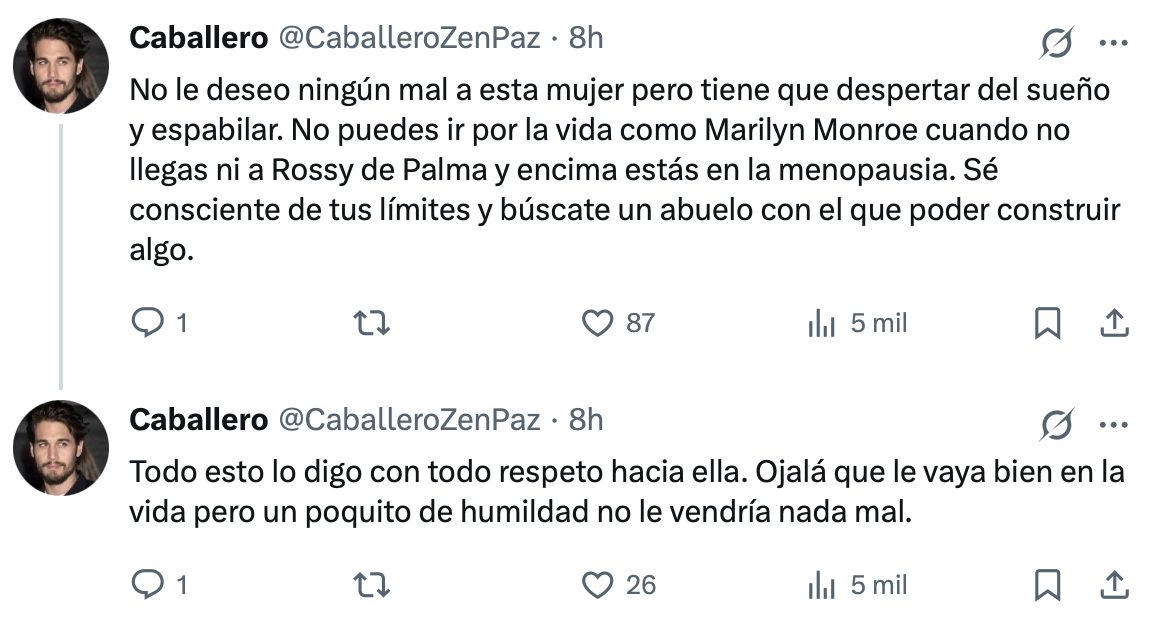The height and width of the screenshot is (626, 1158).
Task: View analytics of first tweet (5 mil)
Action: pyautogui.click(x=857, y=323)
